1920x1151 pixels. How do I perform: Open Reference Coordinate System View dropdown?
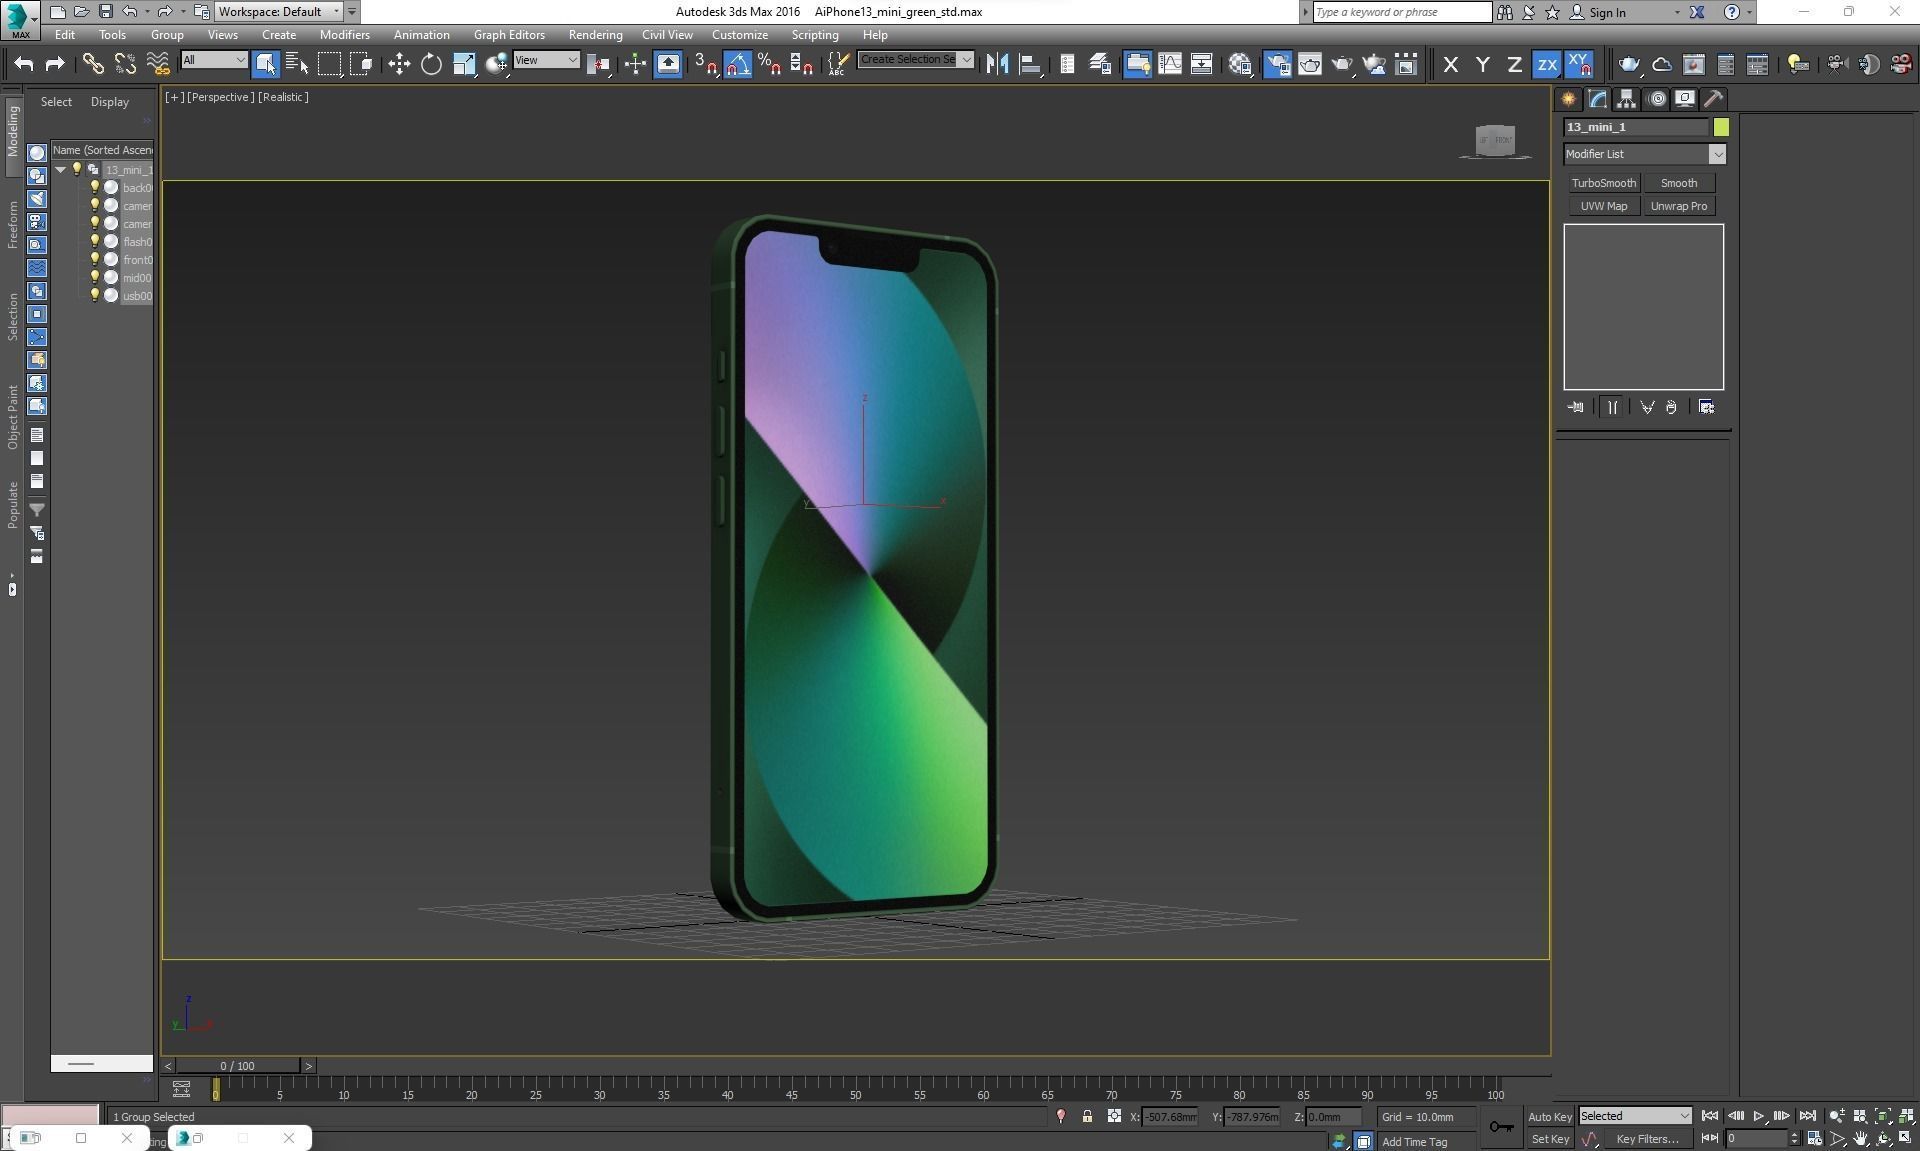(546, 60)
